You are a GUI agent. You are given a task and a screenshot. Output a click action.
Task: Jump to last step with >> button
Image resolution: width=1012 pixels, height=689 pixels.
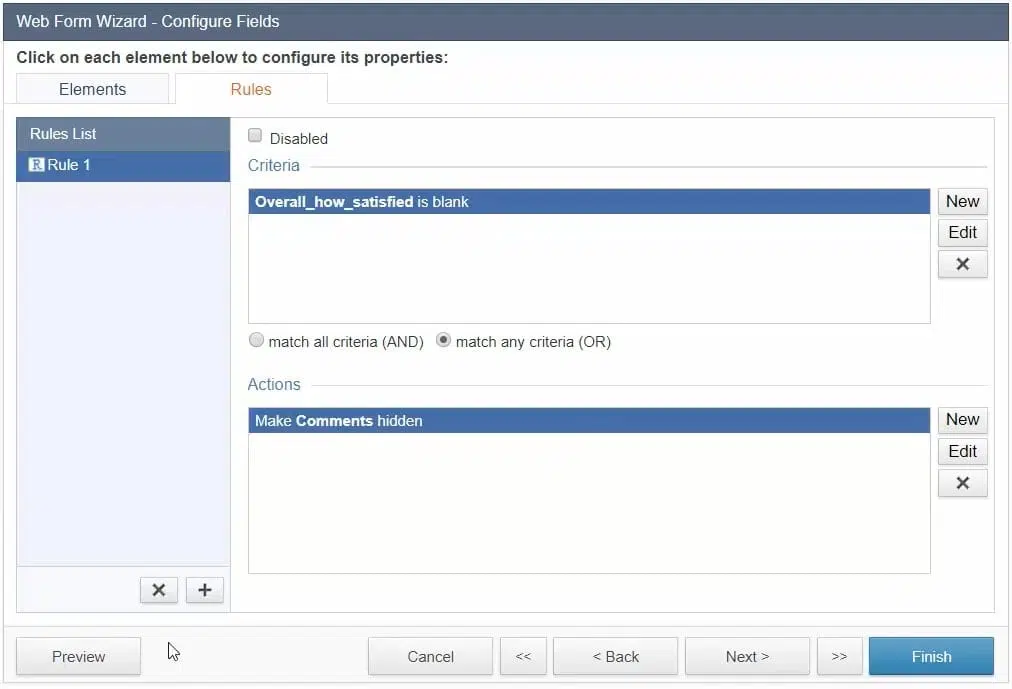pyautogui.click(x=839, y=657)
